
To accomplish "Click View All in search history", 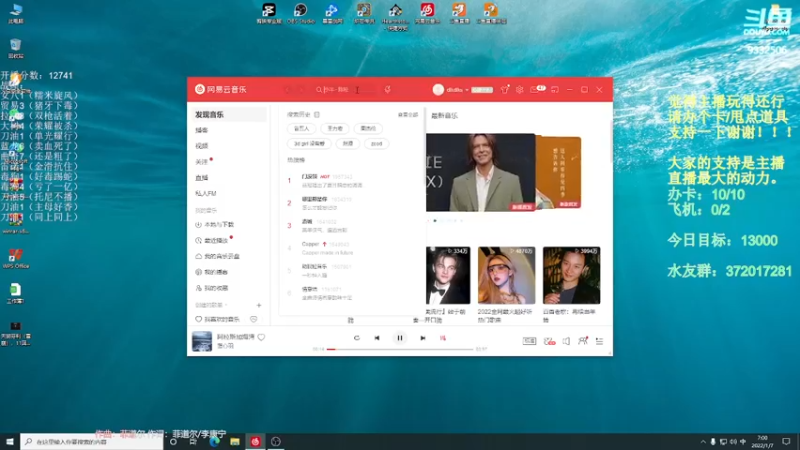I will [408, 115].
